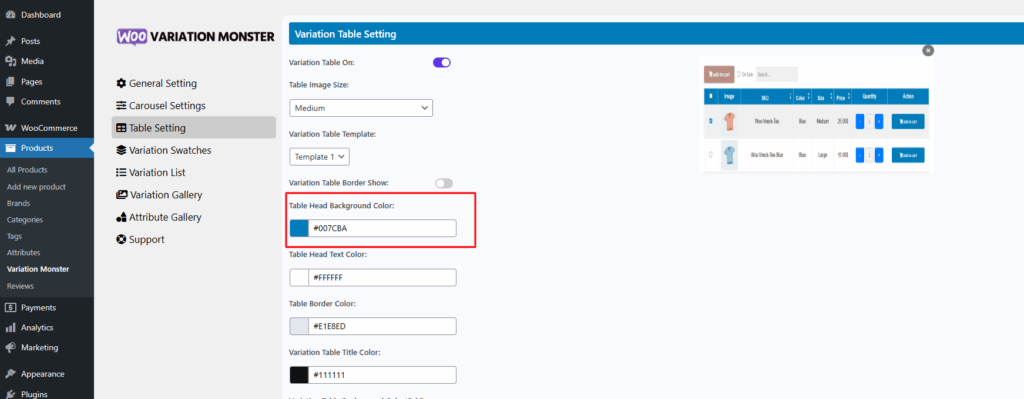The image size is (1024, 399).
Task: Click the Variation Gallery images icon
Action: point(121,195)
